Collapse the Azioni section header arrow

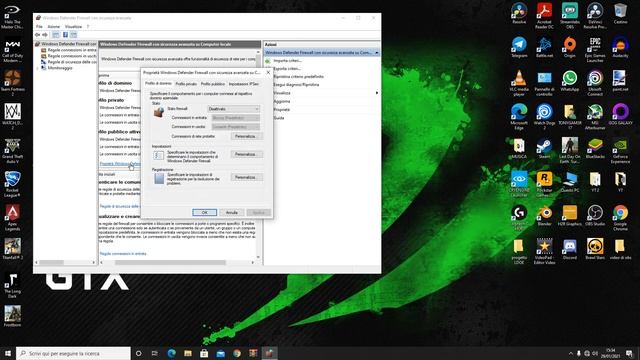click(x=376, y=53)
